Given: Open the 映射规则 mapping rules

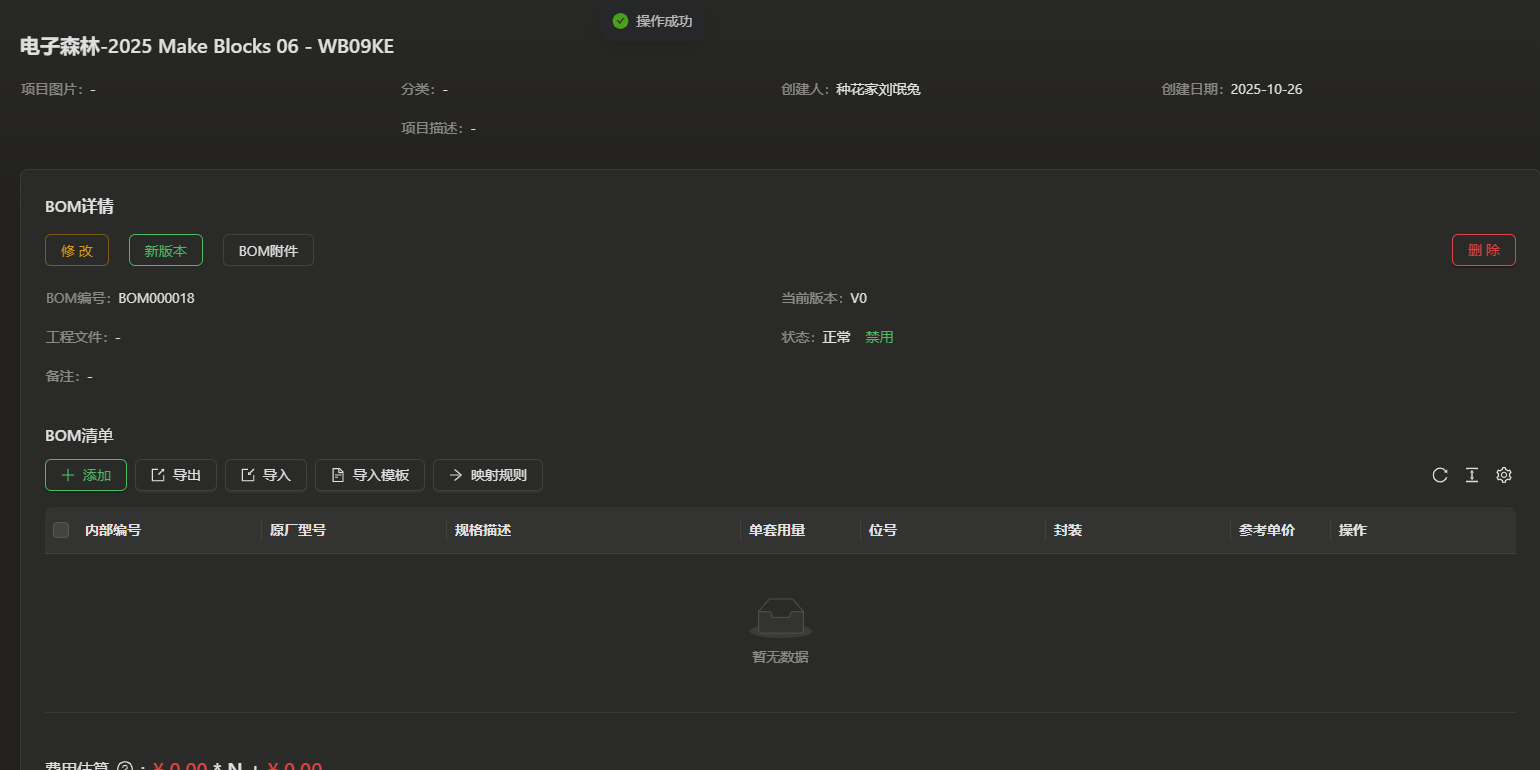Looking at the screenshot, I should click(x=488, y=475).
